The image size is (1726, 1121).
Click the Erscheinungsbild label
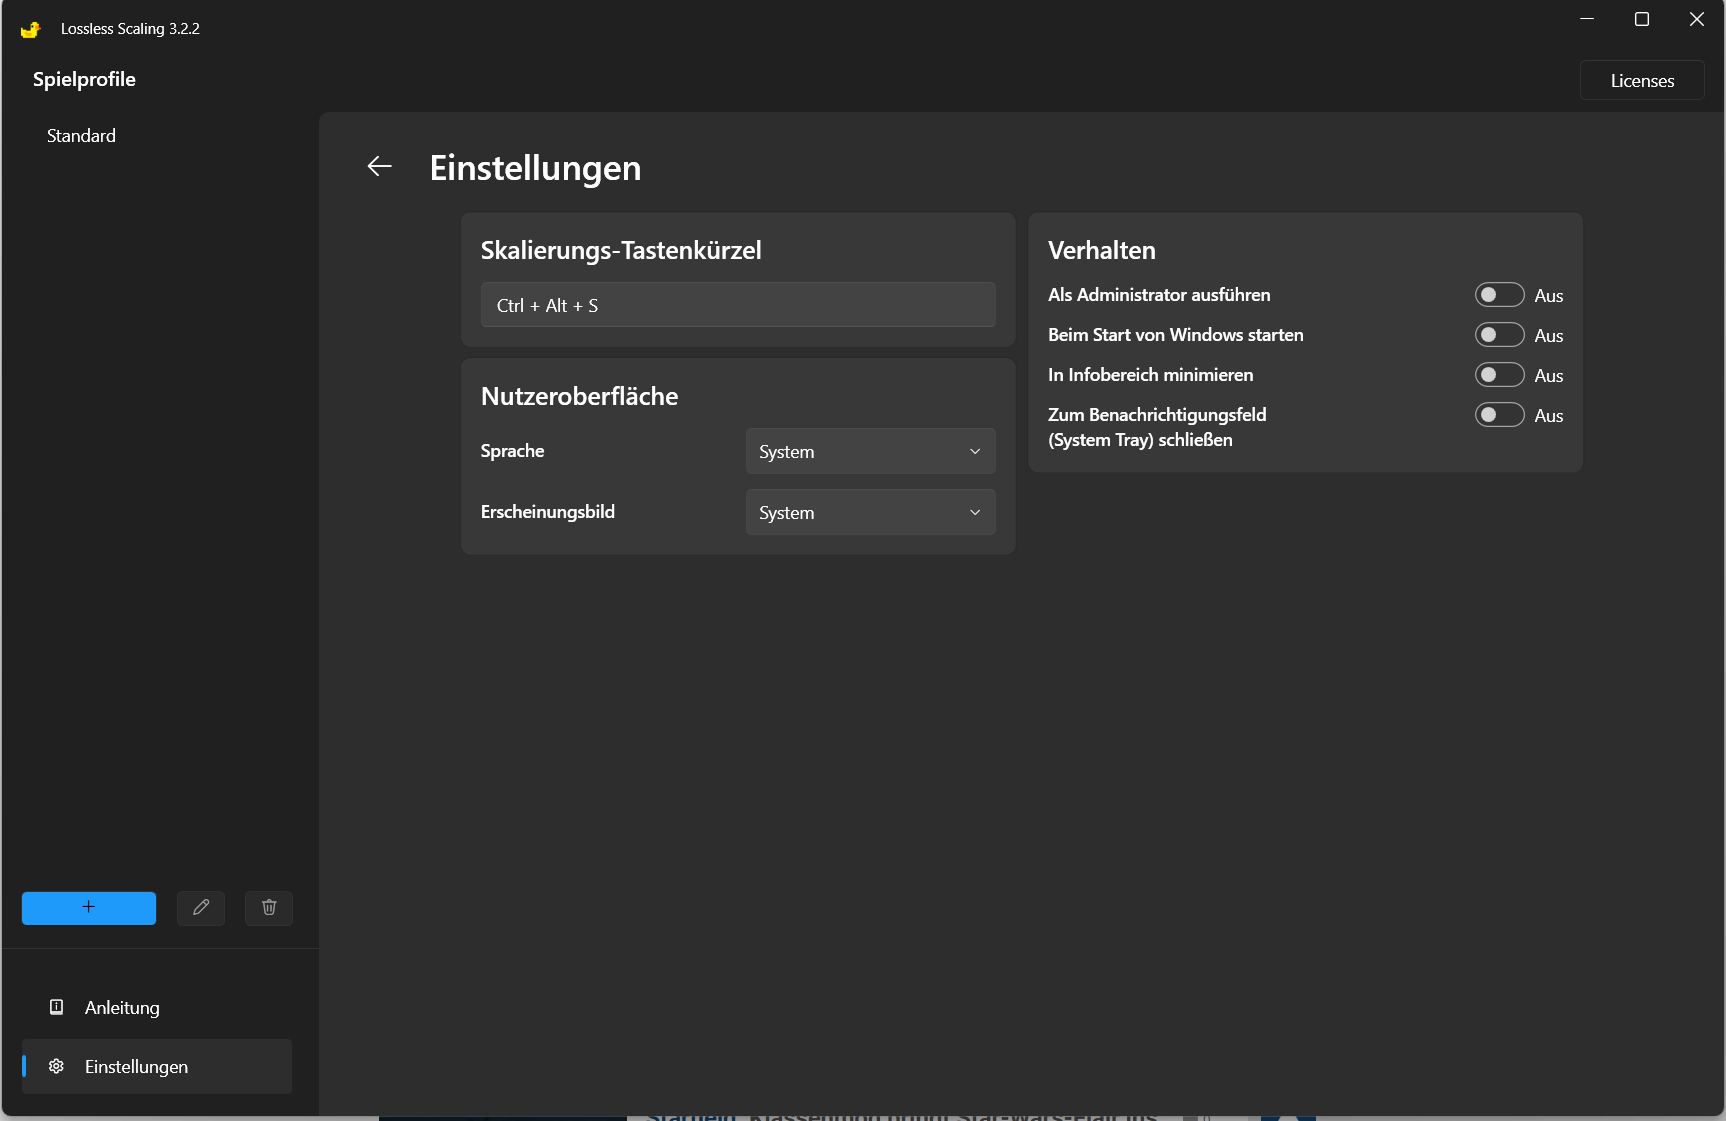point(547,512)
